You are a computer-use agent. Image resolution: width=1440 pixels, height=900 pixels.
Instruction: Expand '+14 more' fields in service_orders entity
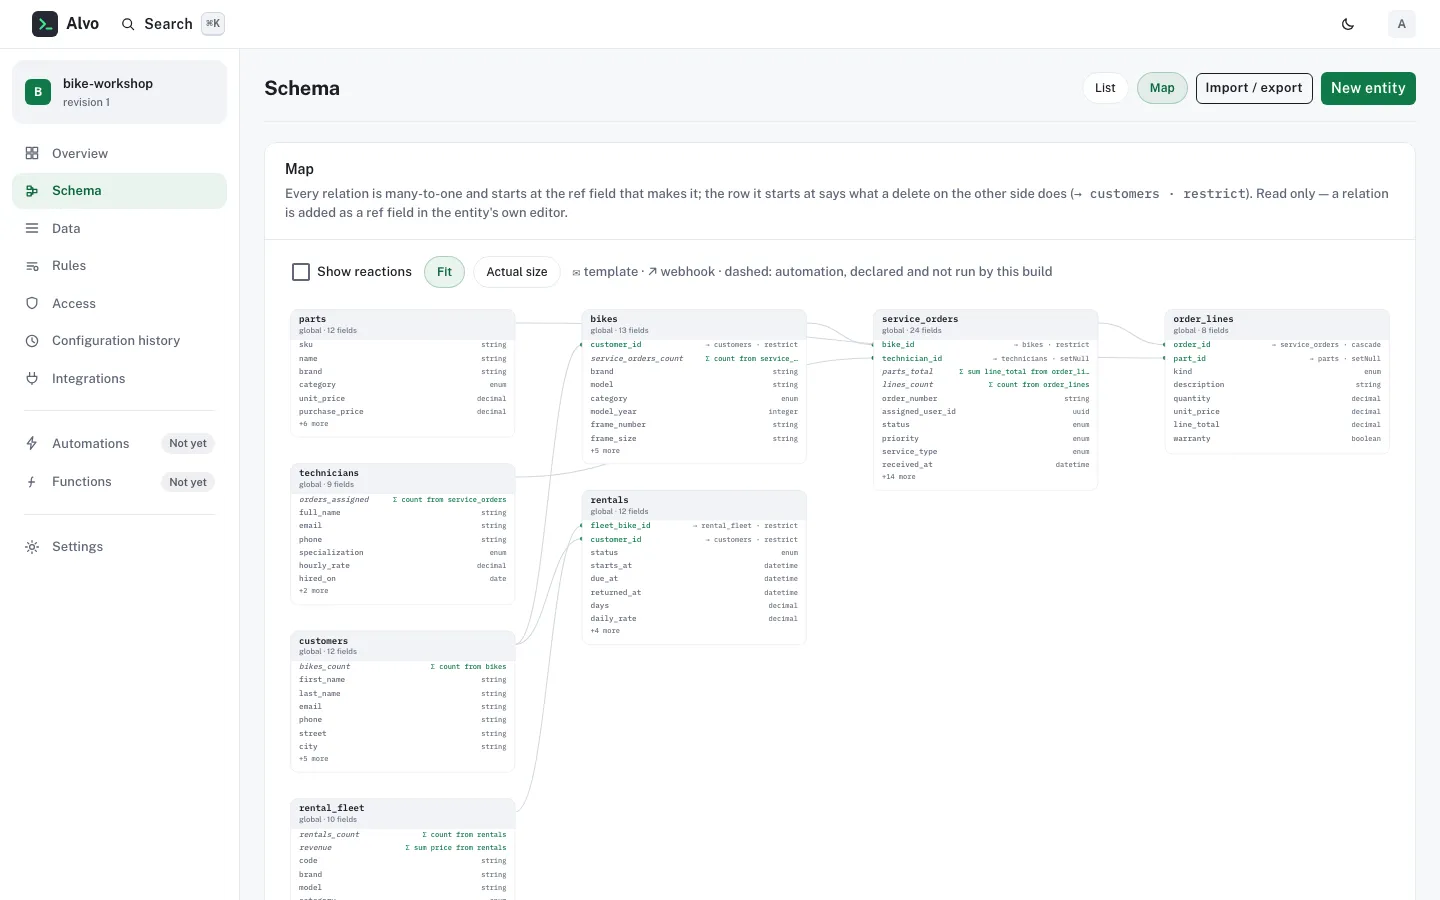pos(898,477)
